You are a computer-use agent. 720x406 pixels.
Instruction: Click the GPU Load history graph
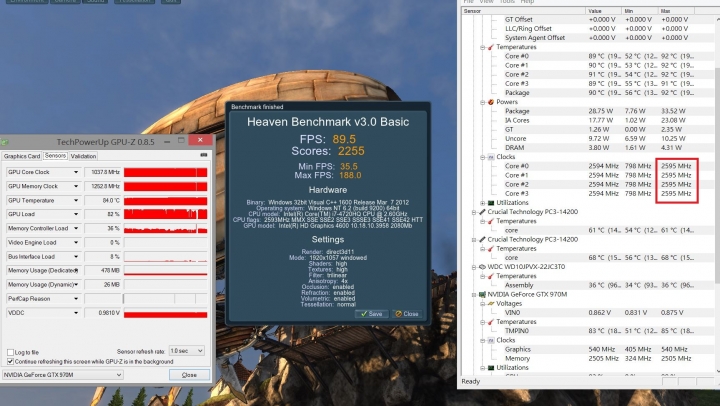pyautogui.click(x=165, y=214)
